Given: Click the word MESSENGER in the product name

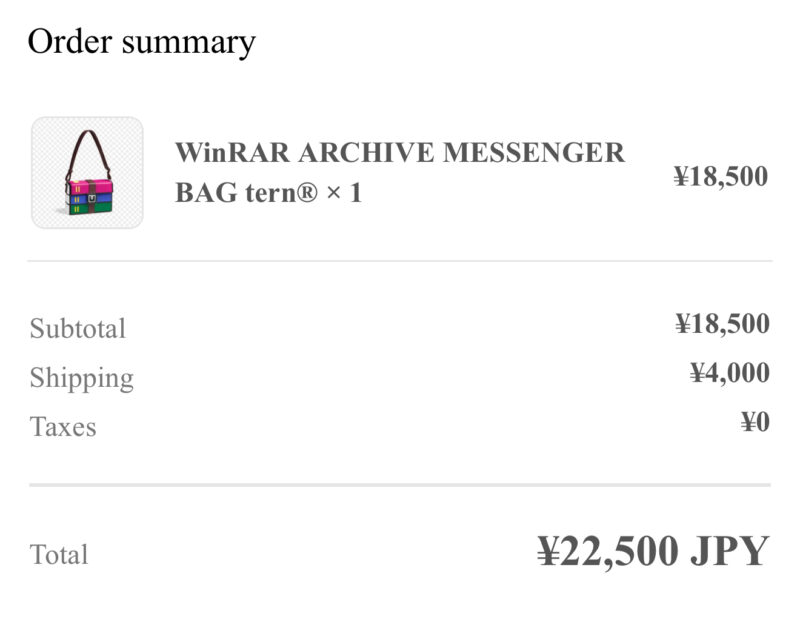Looking at the screenshot, I should pyautogui.click(x=534, y=152).
